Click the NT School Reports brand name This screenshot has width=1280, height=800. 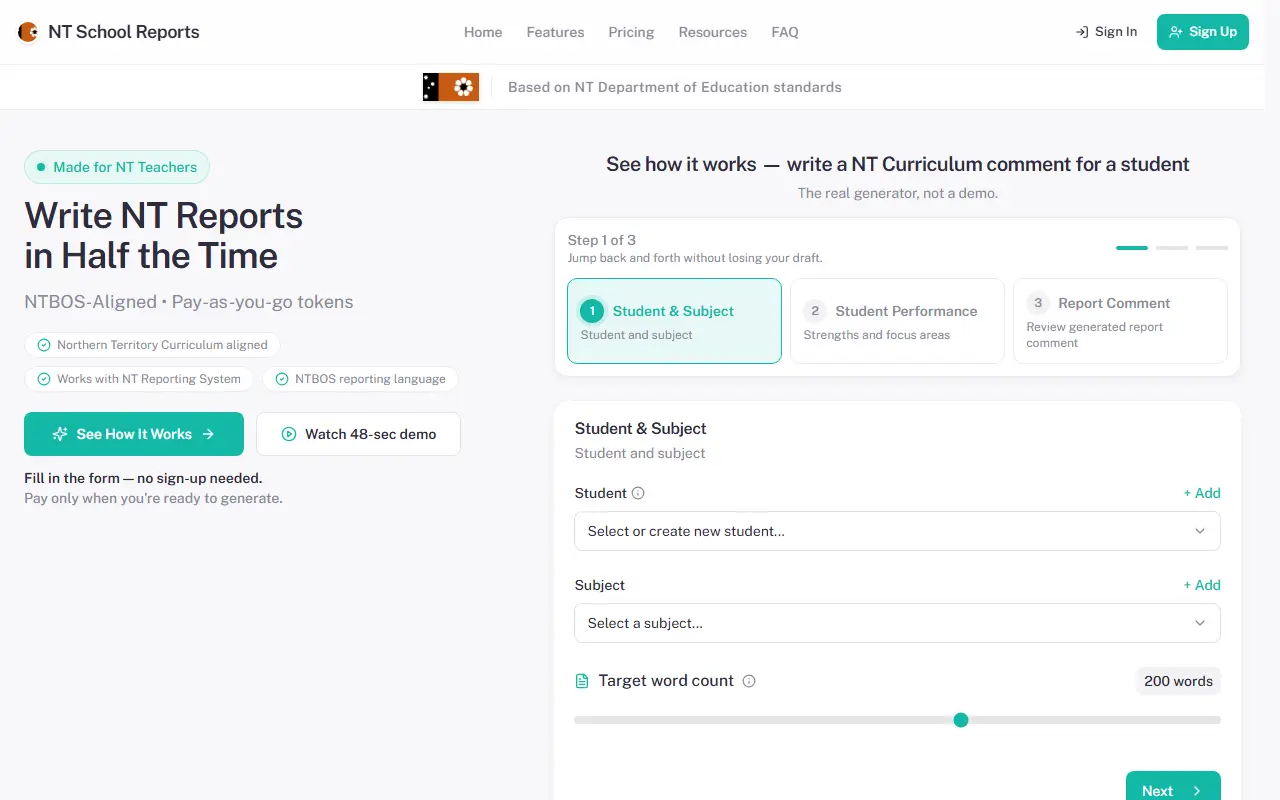click(x=124, y=32)
